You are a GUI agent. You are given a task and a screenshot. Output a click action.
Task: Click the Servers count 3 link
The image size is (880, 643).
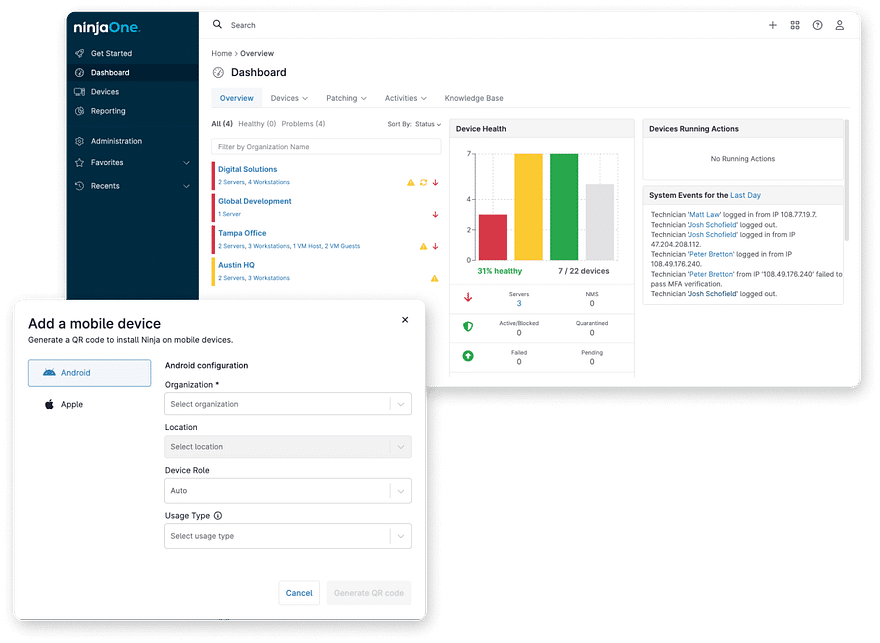pos(519,304)
